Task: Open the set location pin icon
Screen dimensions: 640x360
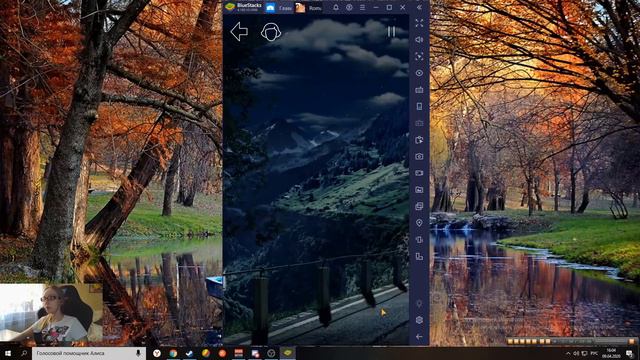Action: pyautogui.click(x=419, y=223)
